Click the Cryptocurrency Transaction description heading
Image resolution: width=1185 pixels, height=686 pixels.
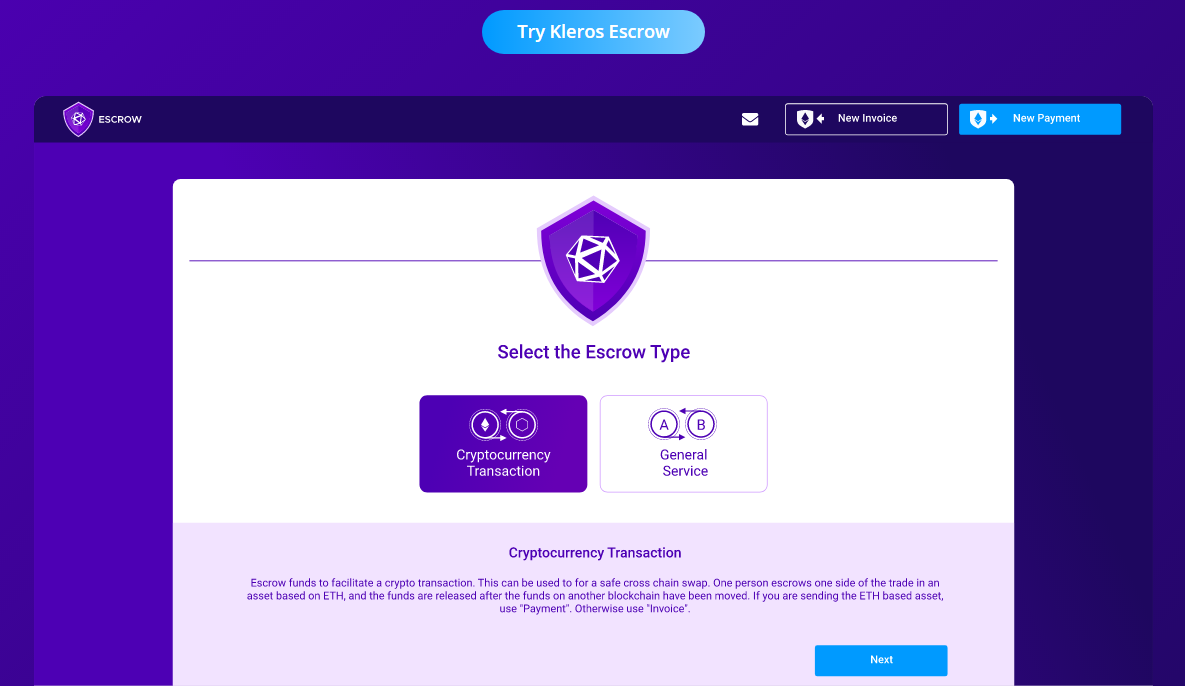click(x=595, y=553)
